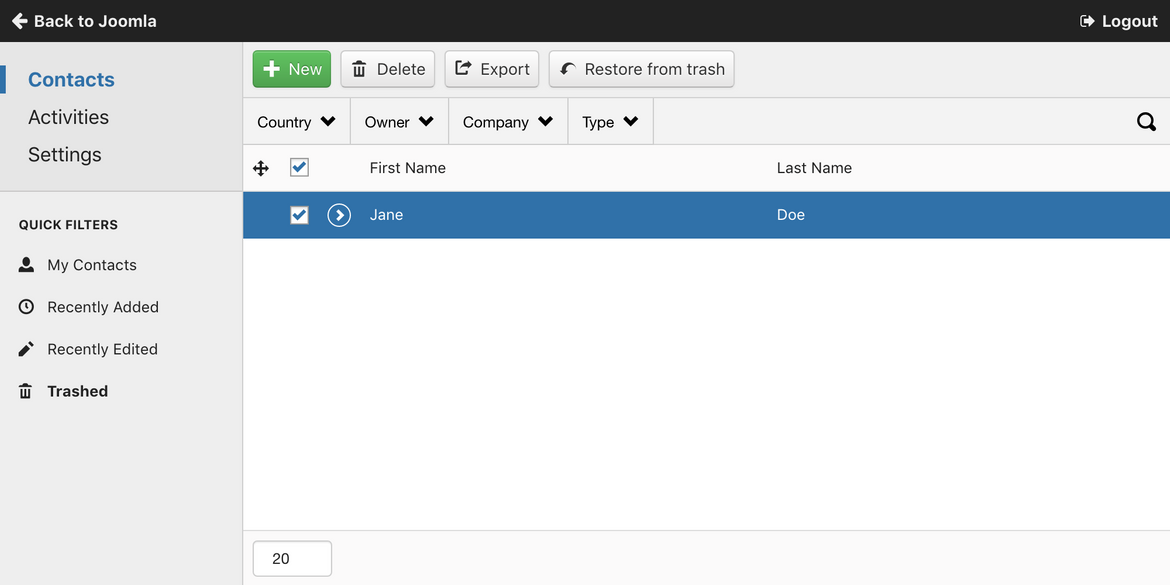Expand the Company filter dropdown
Image resolution: width=1170 pixels, height=585 pixels.
(x=508, y=122)
